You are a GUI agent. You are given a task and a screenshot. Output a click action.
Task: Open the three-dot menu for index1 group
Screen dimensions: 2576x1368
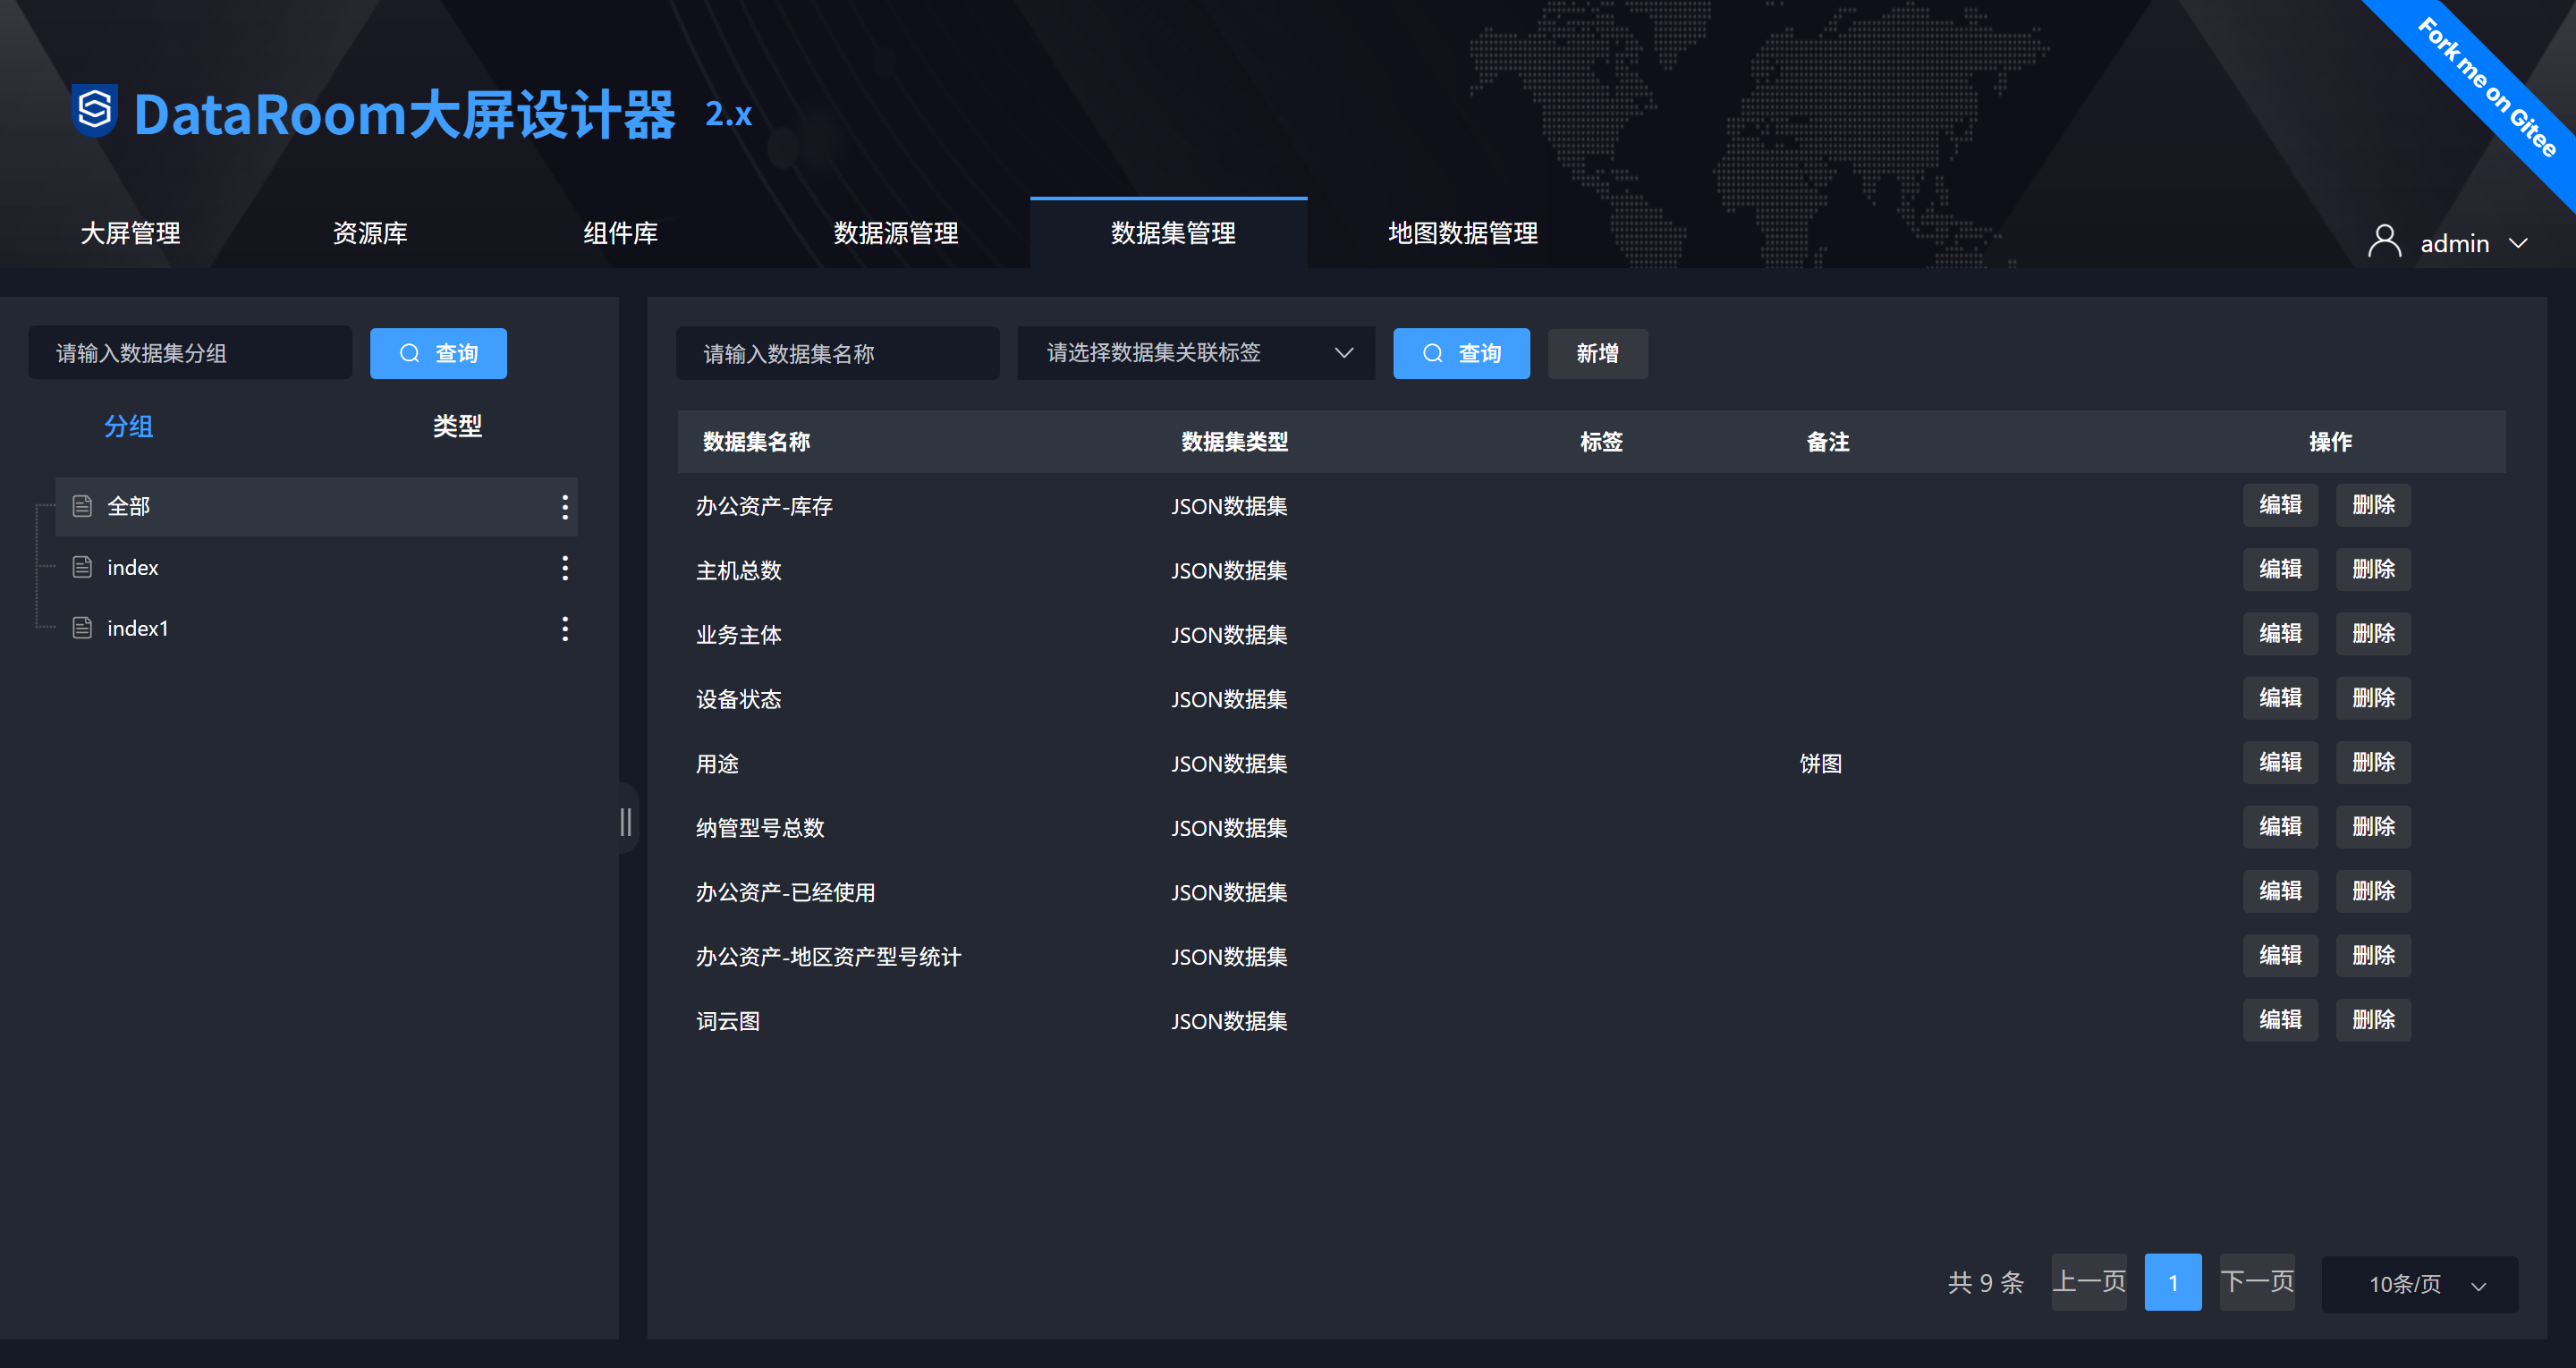[565, 629]
